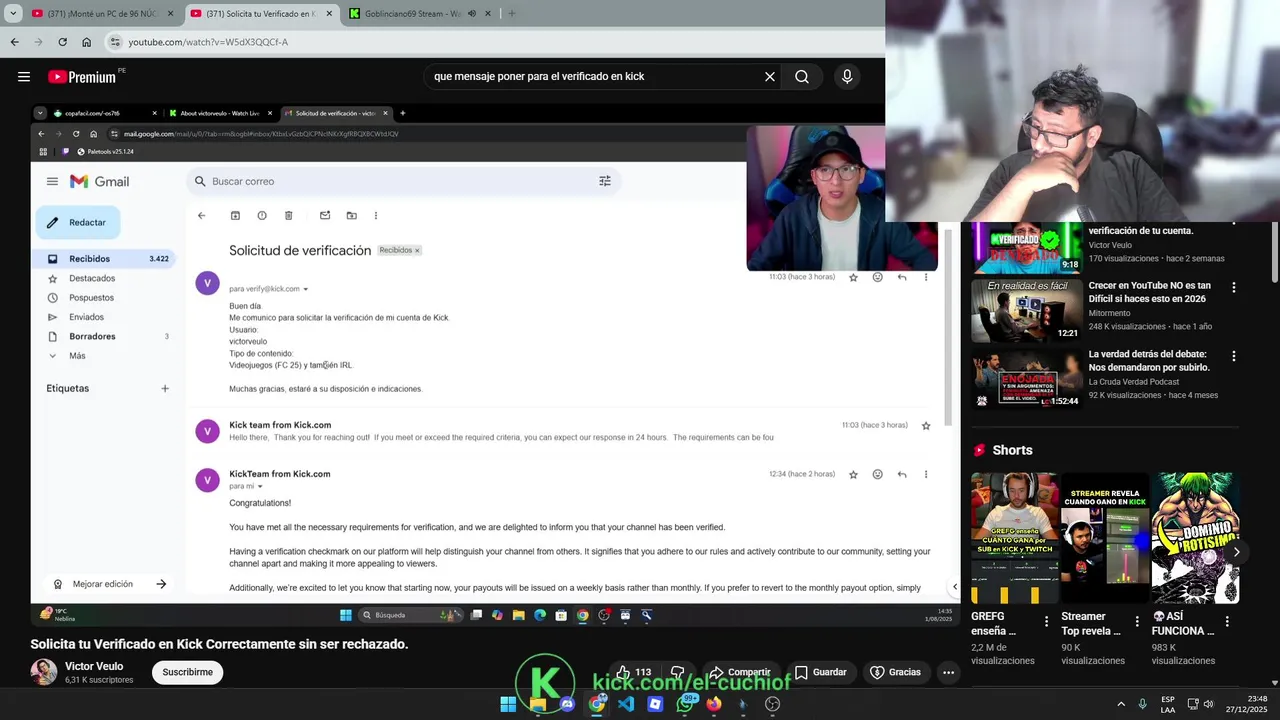Like the video with the 113 thumbs-up
The height and width of the screenshot is (720, 1280).
click(634, 672)
